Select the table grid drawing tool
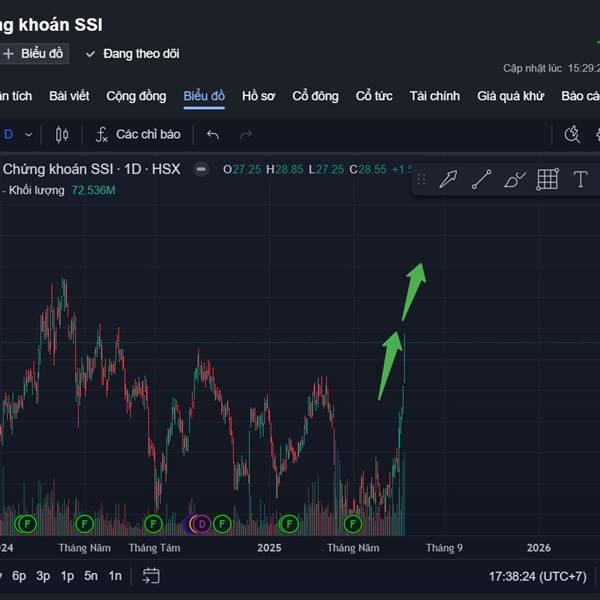The height and width of the screenshot is (600, 600). point(548,179)
